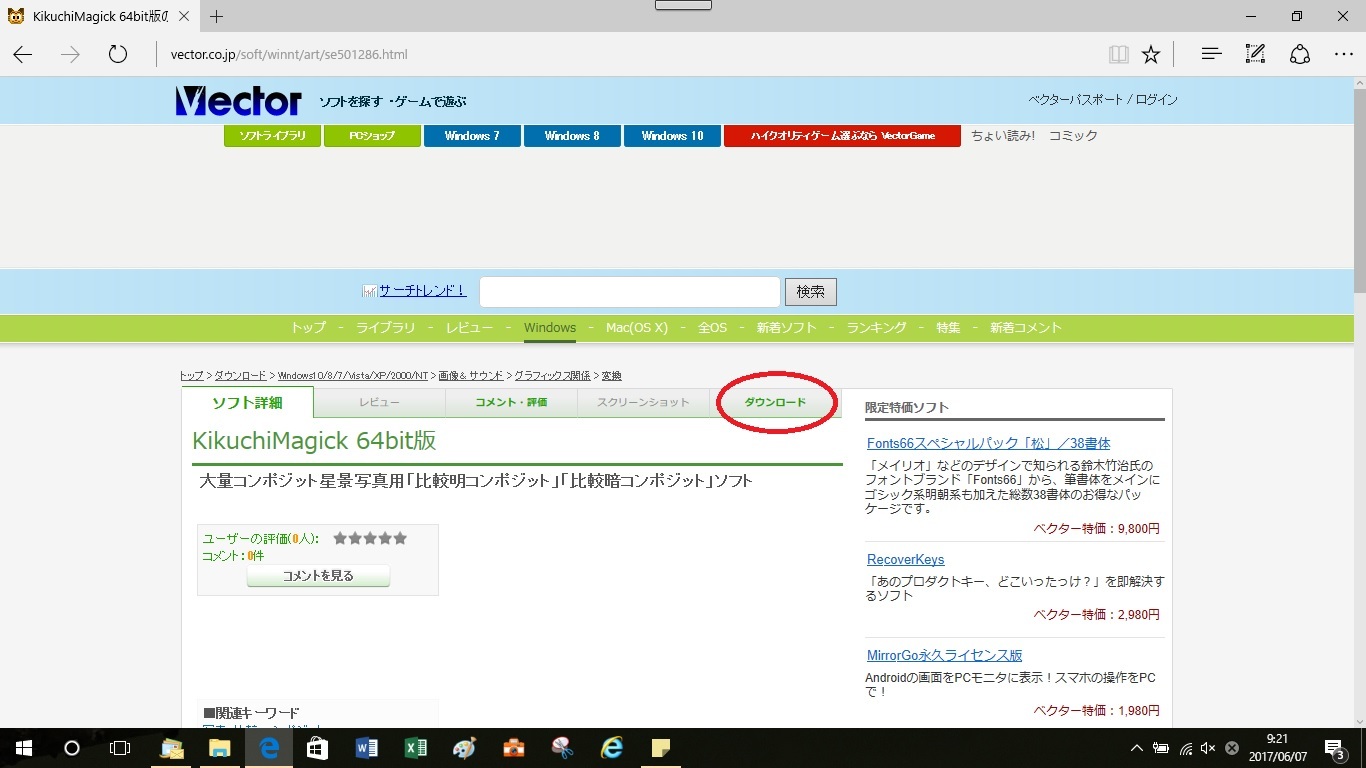
Task: Open the Edge Hub panel
Action: 1211,54
